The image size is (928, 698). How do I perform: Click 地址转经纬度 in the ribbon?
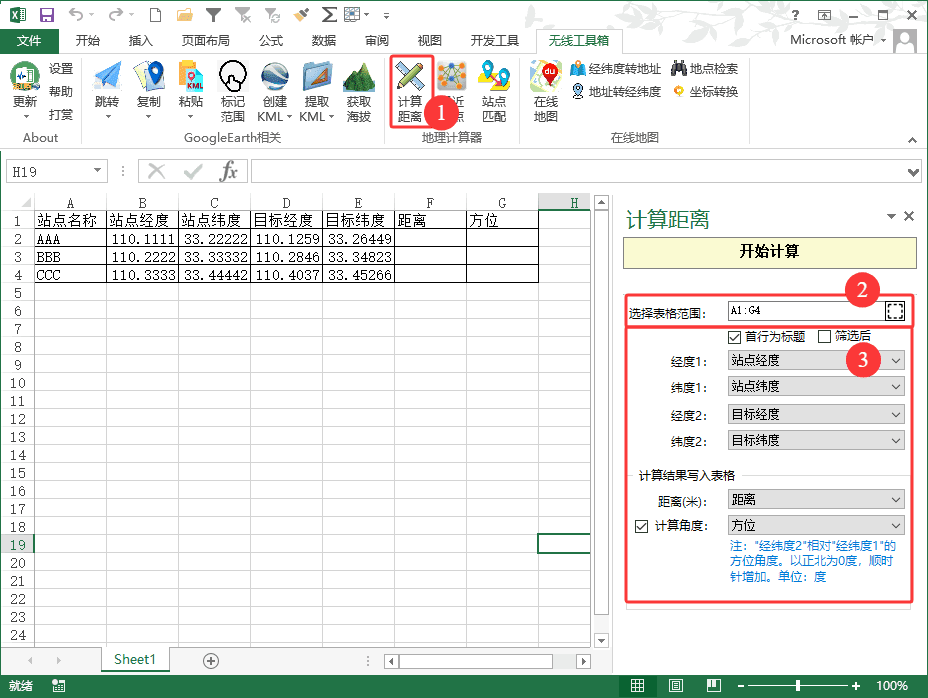[x=616, y=92]
